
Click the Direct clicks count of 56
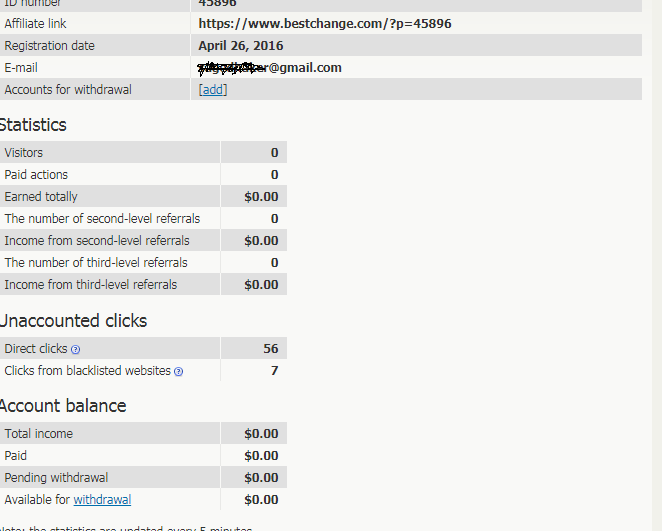tap(271, 349)
